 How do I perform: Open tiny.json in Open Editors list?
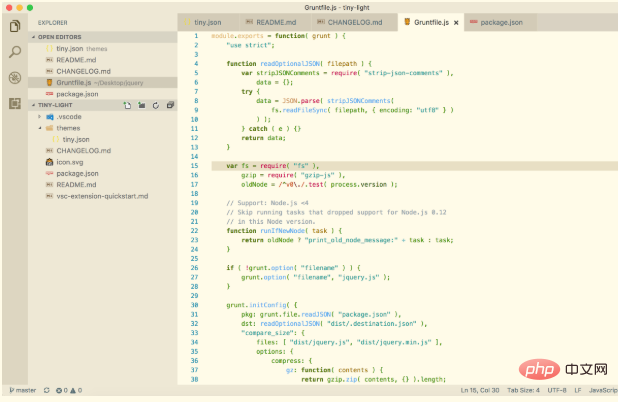click(102, 48)
